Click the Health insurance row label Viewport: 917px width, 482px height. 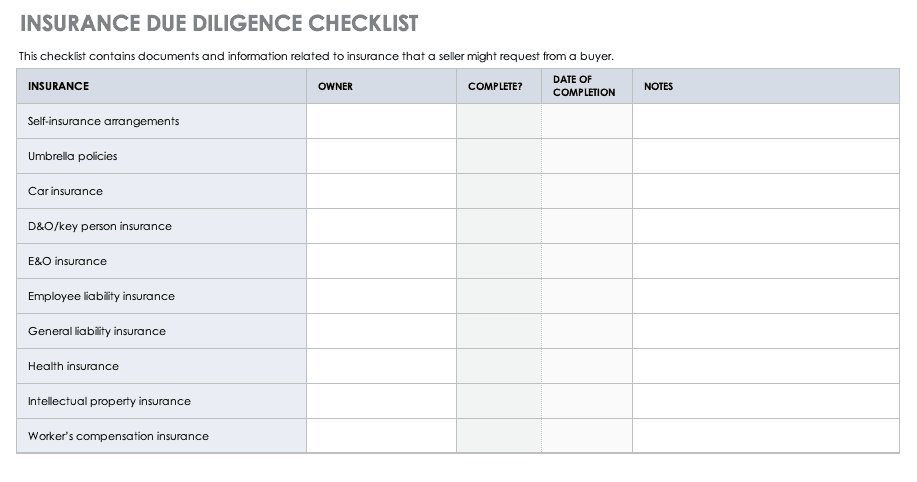click(73, 366)
